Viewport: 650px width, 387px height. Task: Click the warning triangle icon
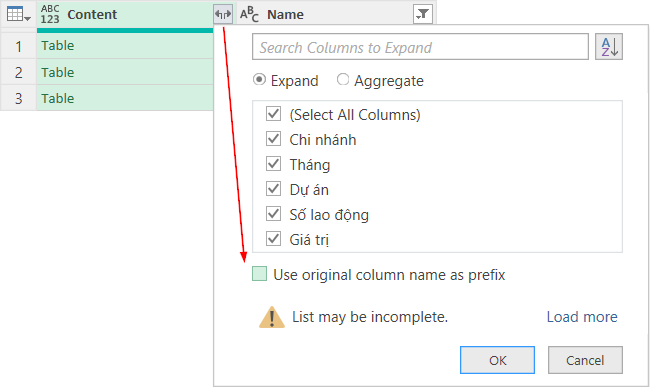(272, 317)
